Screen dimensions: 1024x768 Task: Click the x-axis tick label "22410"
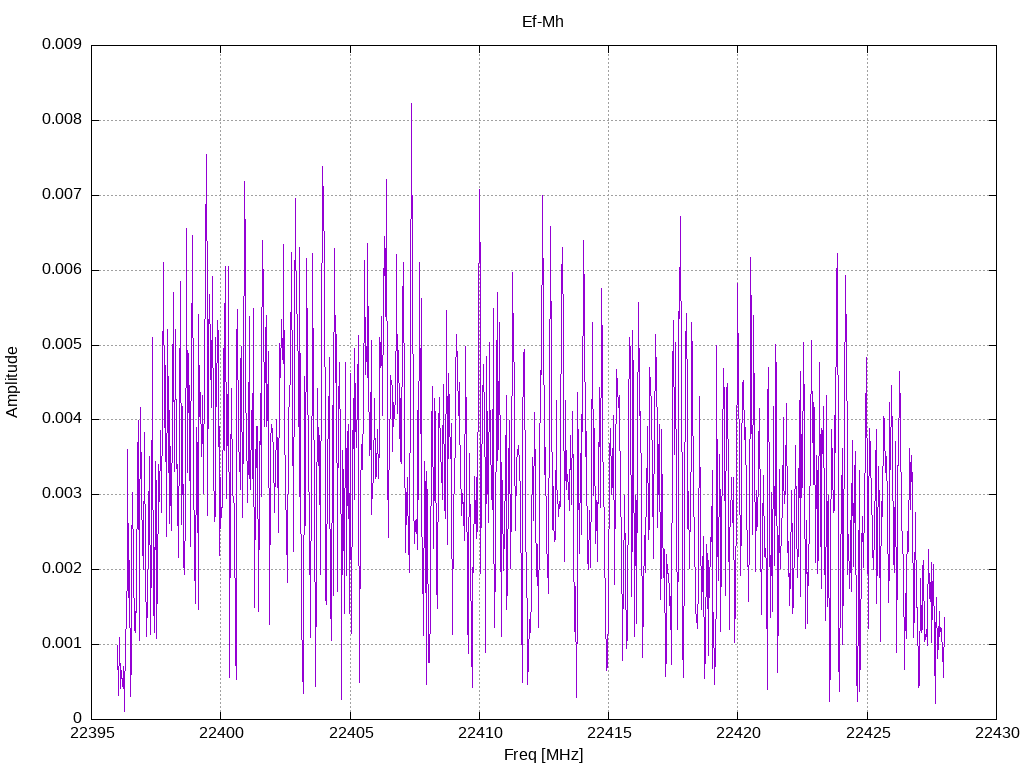point(479,733)
